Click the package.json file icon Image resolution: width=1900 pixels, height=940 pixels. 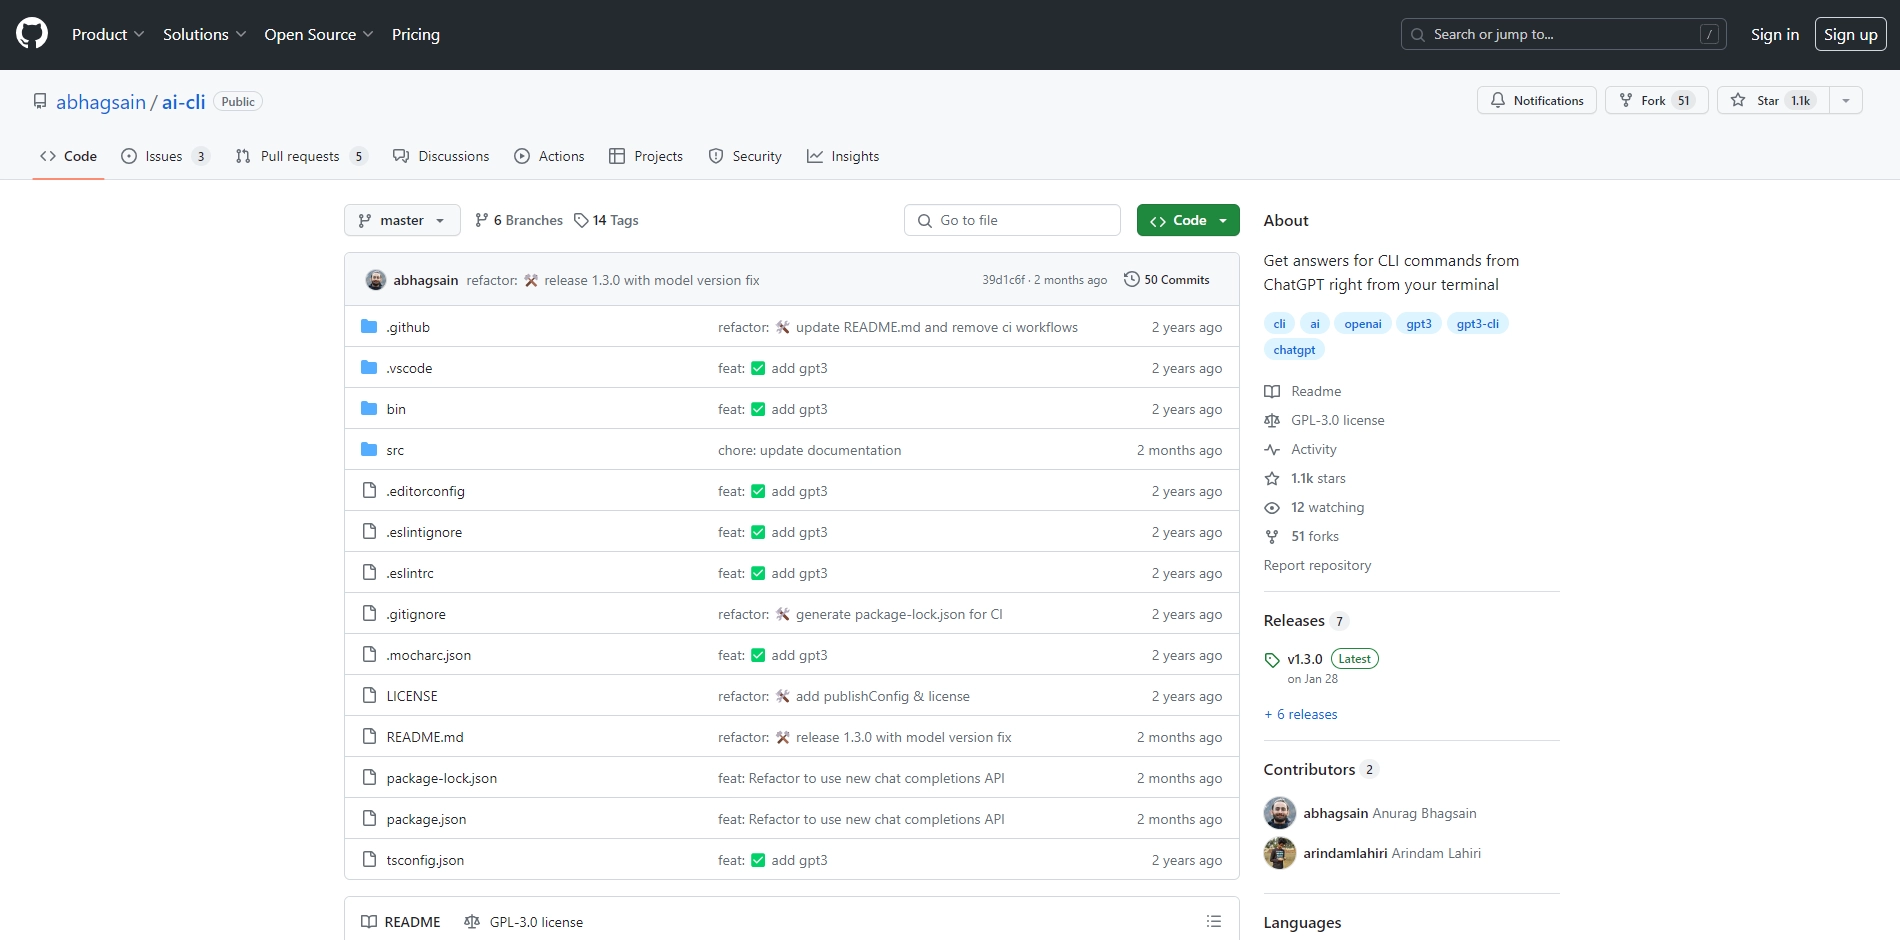click(369, 819)
